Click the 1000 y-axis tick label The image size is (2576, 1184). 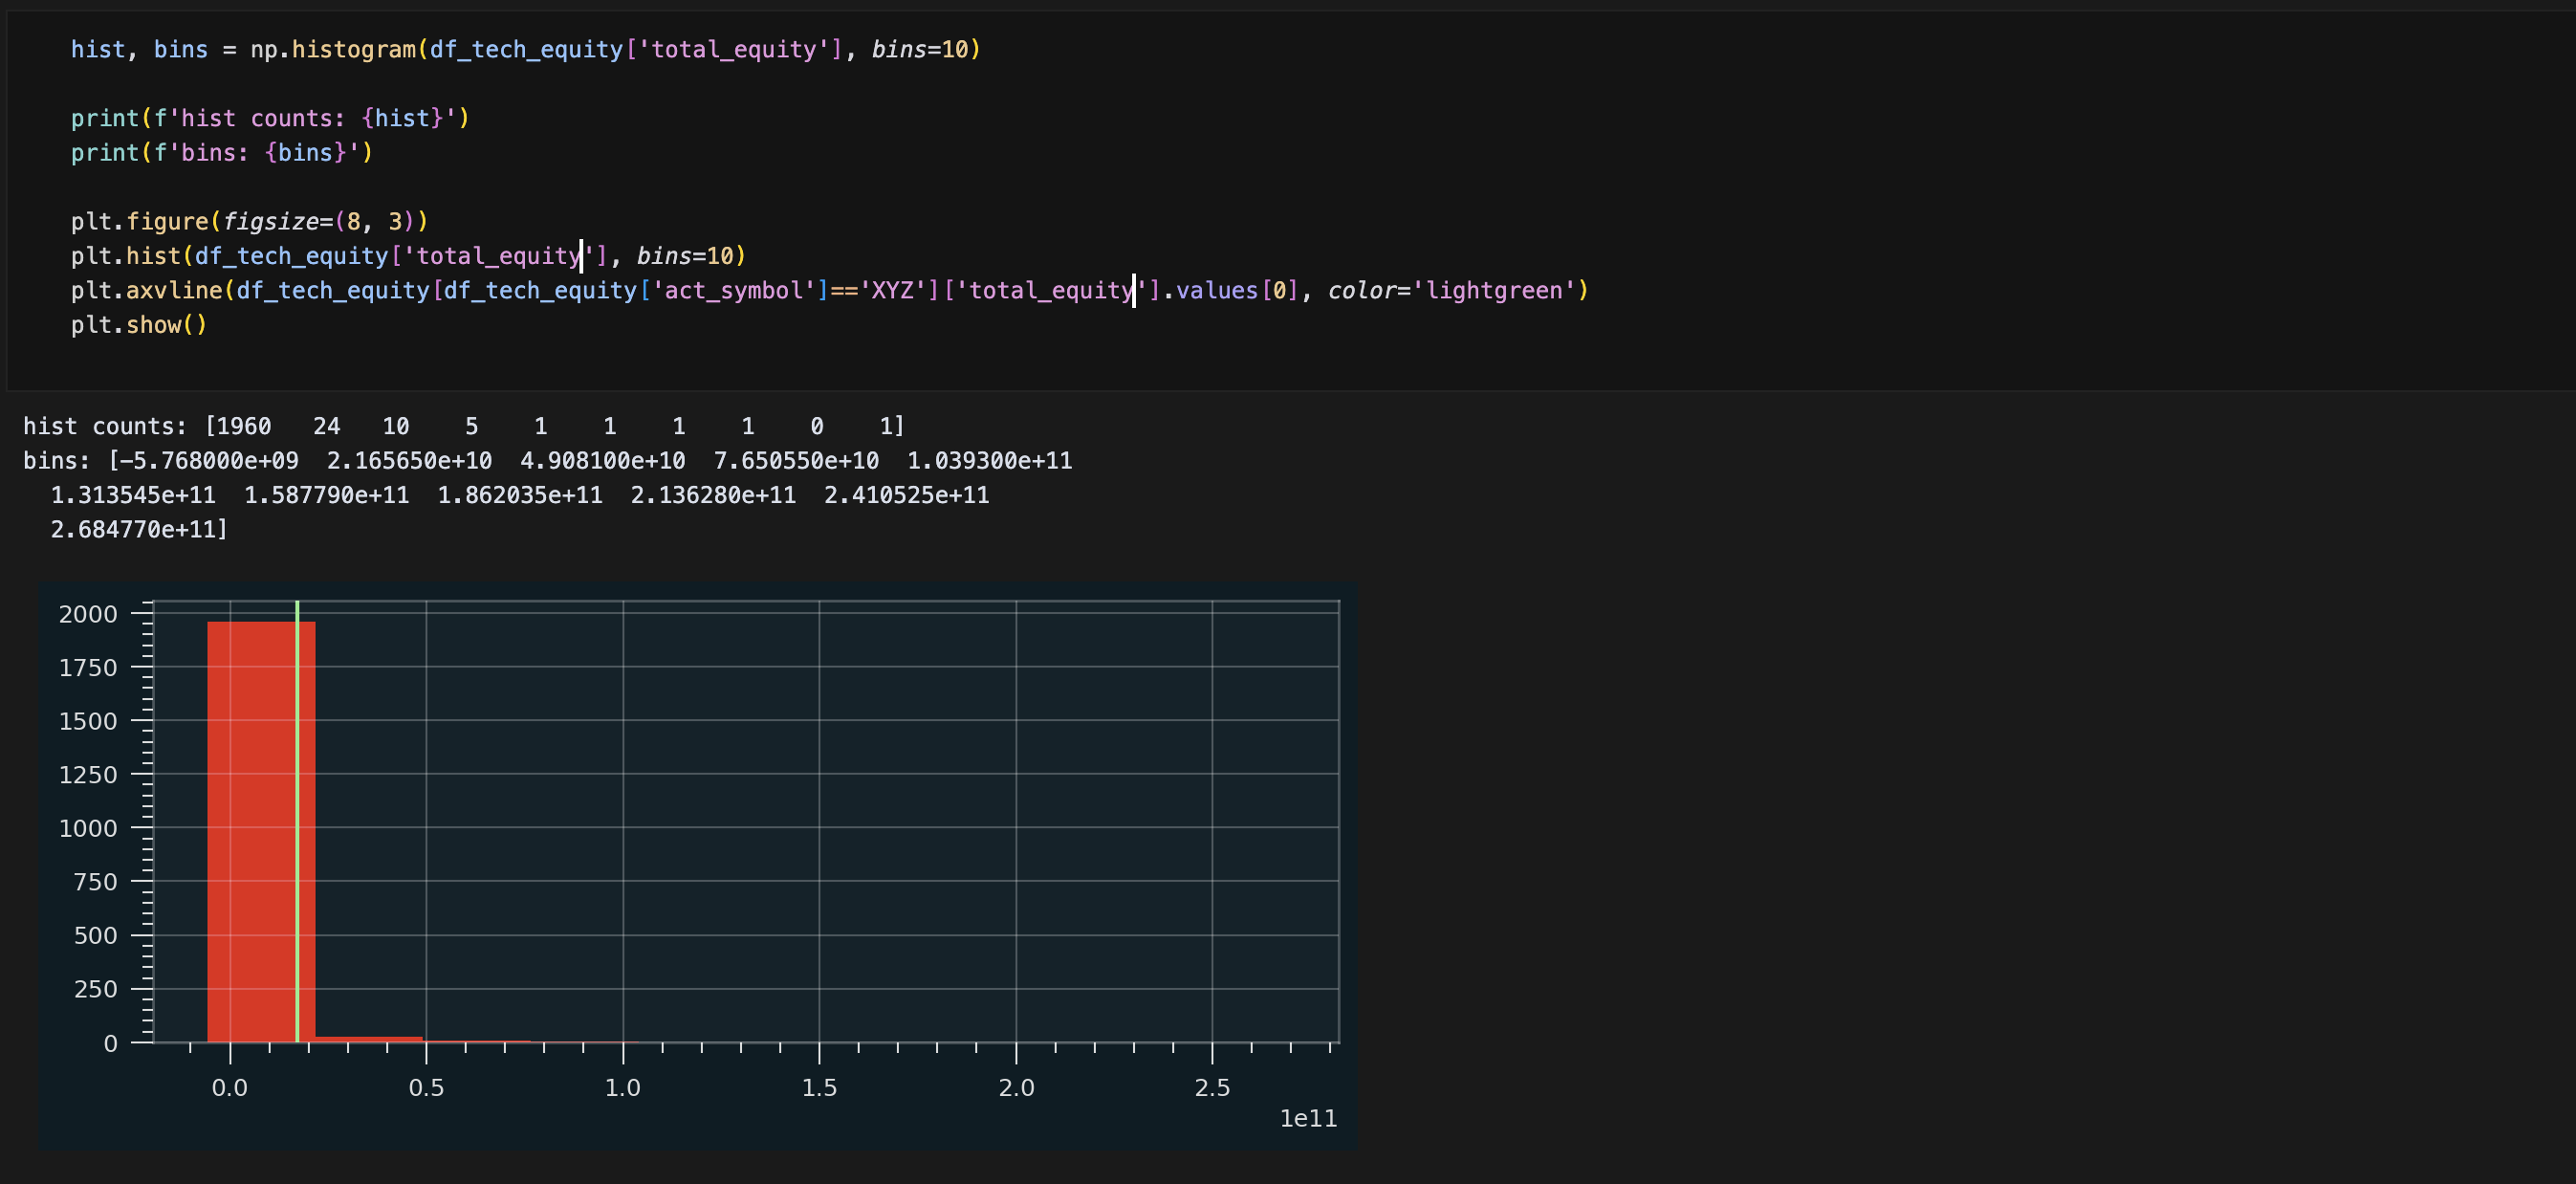coord(88,828)
